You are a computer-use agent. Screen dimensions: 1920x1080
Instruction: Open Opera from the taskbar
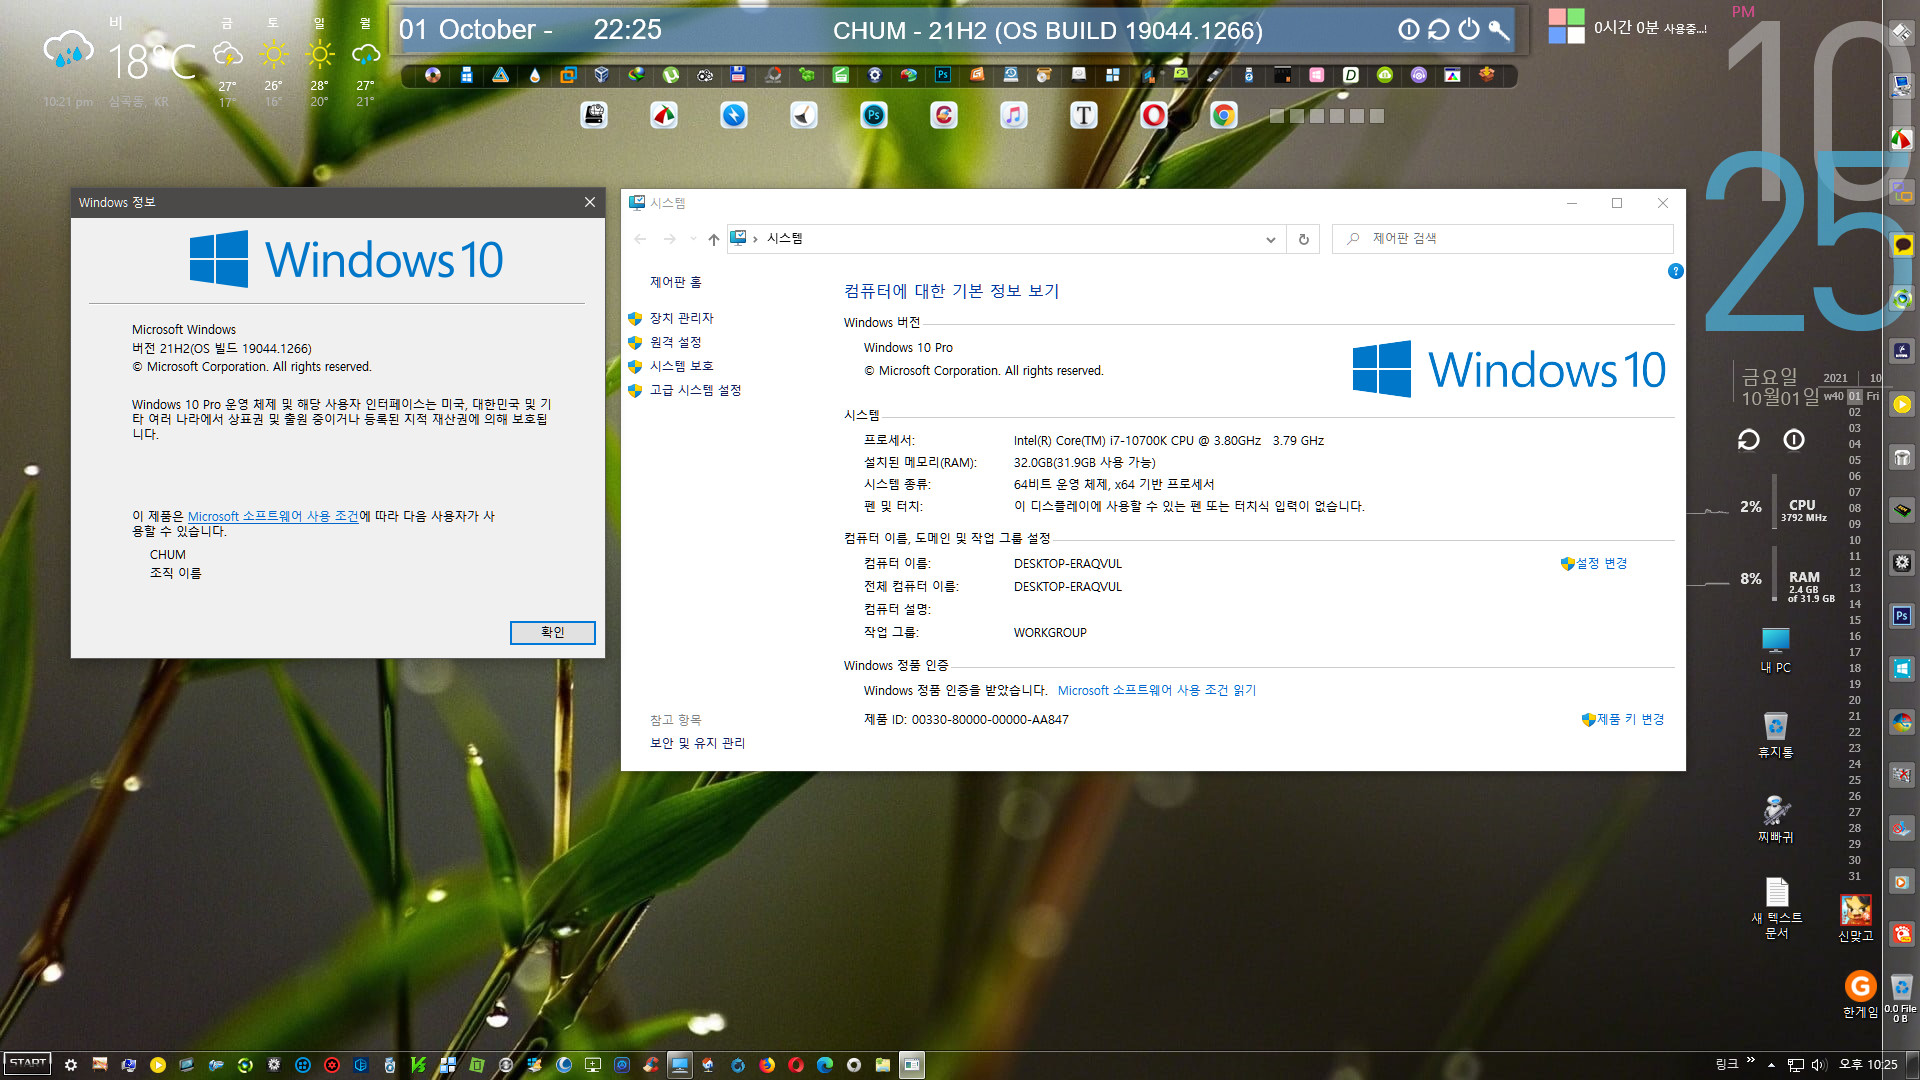[796, 1065]
